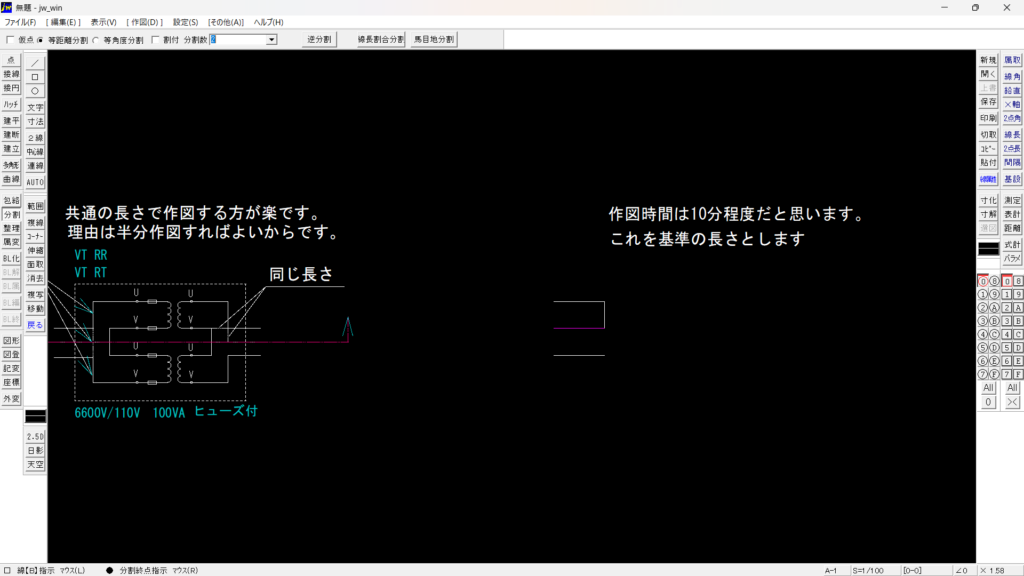The height and width of the screenshot is (576, 1024).
Task: Open the 分割数 dropdown list
Action: [x=271, y=40]
